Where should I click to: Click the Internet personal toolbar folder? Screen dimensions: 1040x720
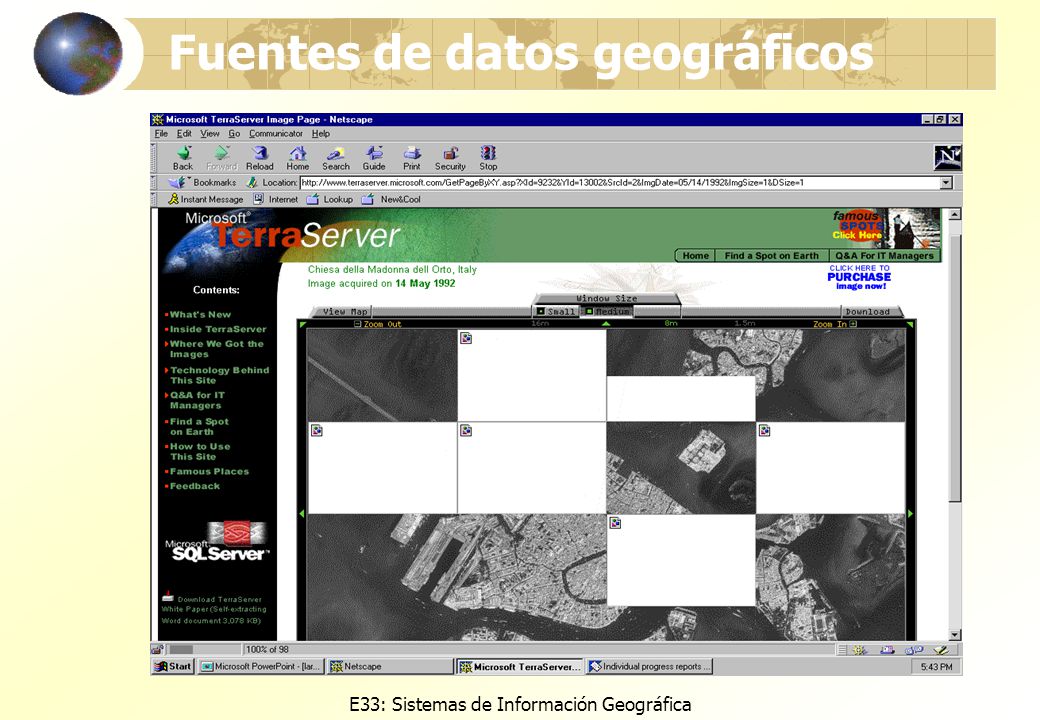point(276,199)
